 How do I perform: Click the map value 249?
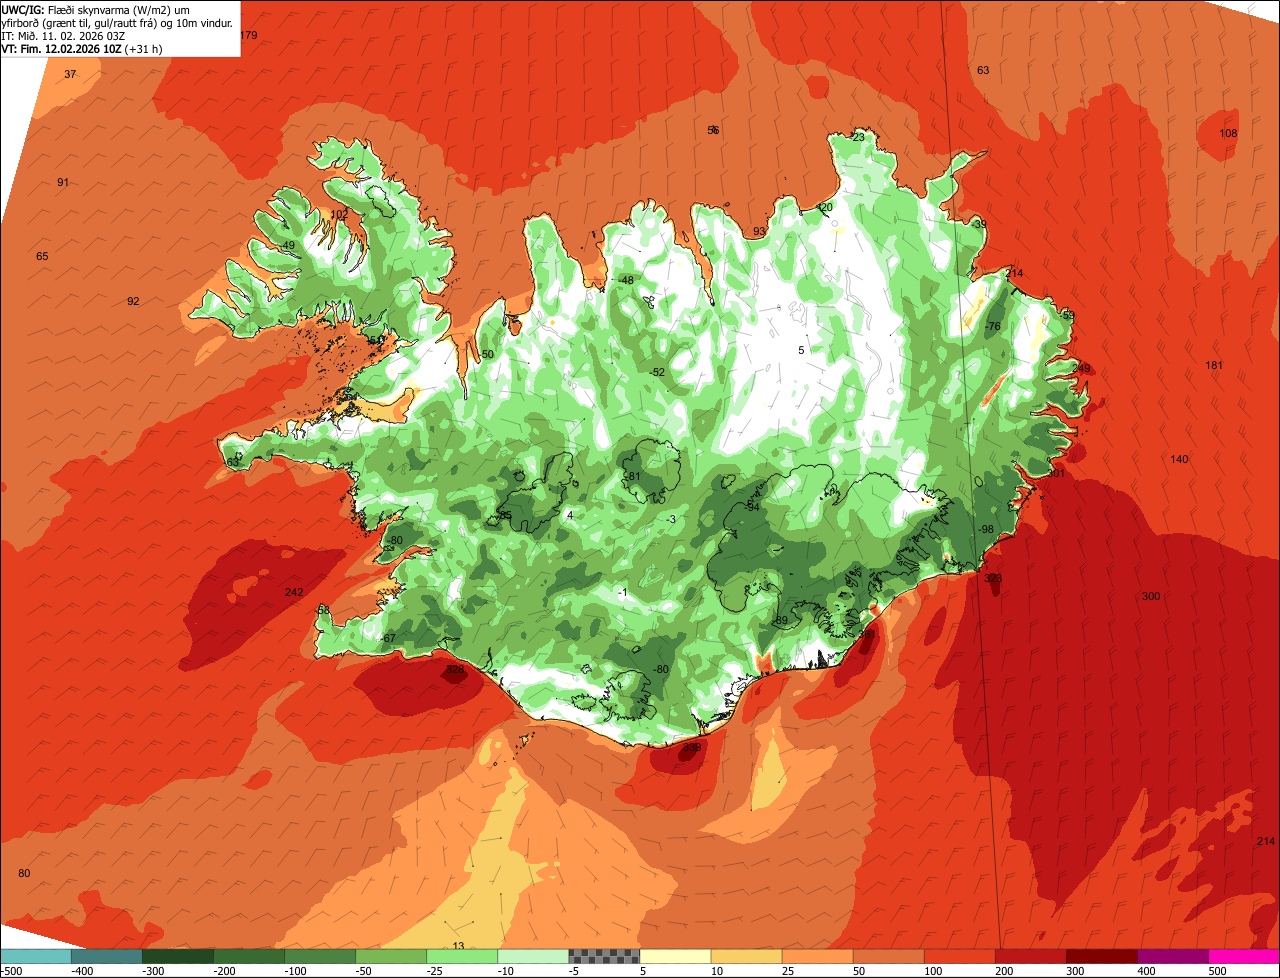click(x=1081, y=368)
